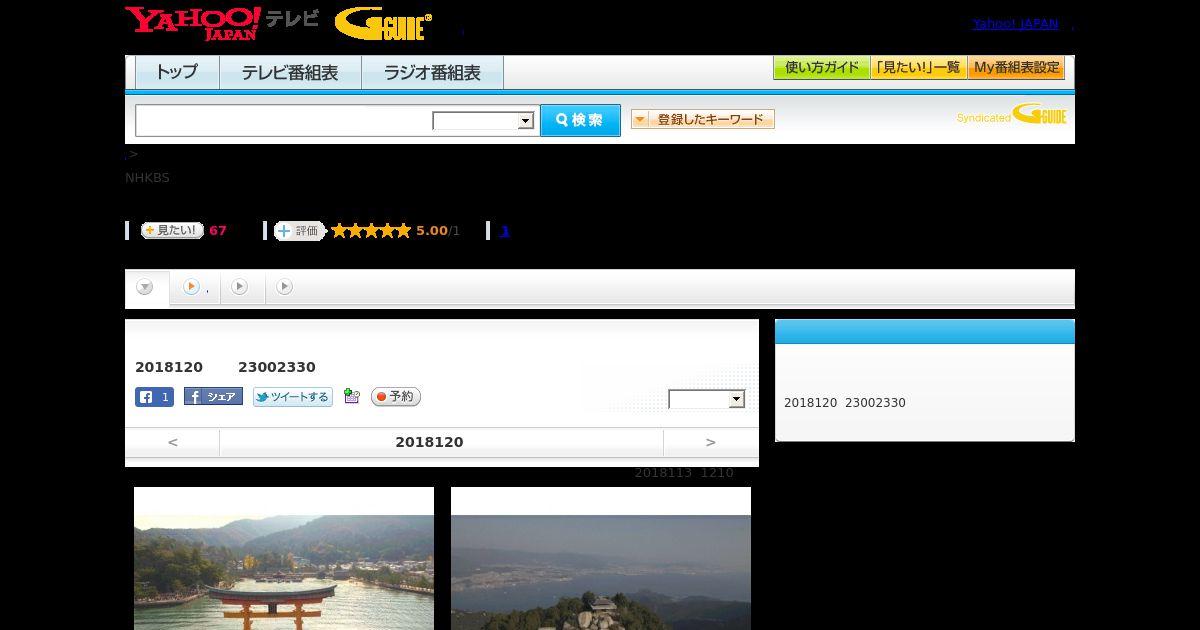
Task: Select the orange play arrow tab
Action: pos(194,287)
